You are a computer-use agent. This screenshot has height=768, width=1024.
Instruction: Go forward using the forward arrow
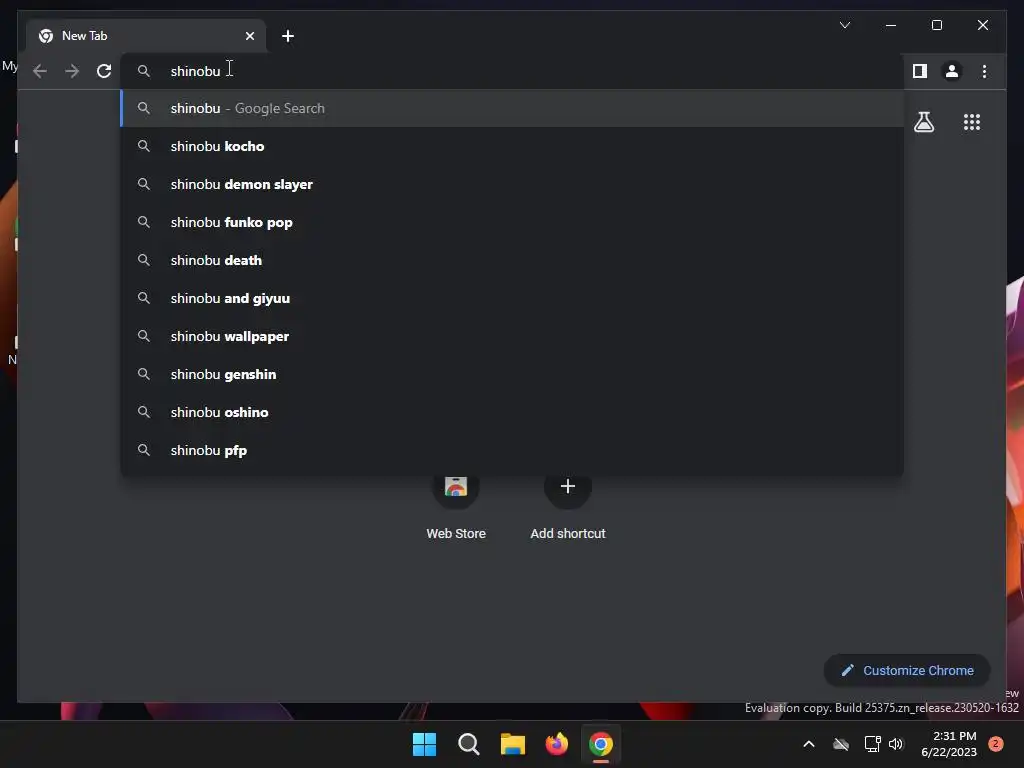point(72,71)
